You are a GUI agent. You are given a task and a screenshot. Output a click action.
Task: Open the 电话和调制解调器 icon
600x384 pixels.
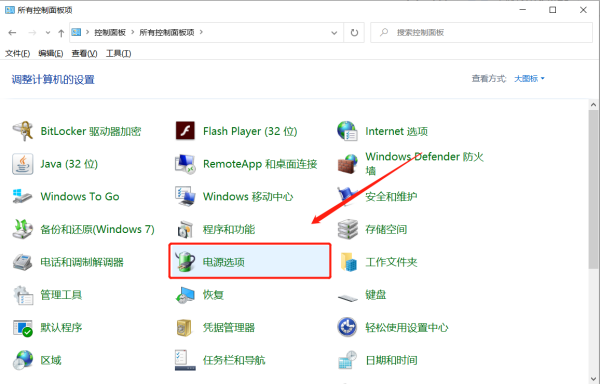(x=23, y=262)
